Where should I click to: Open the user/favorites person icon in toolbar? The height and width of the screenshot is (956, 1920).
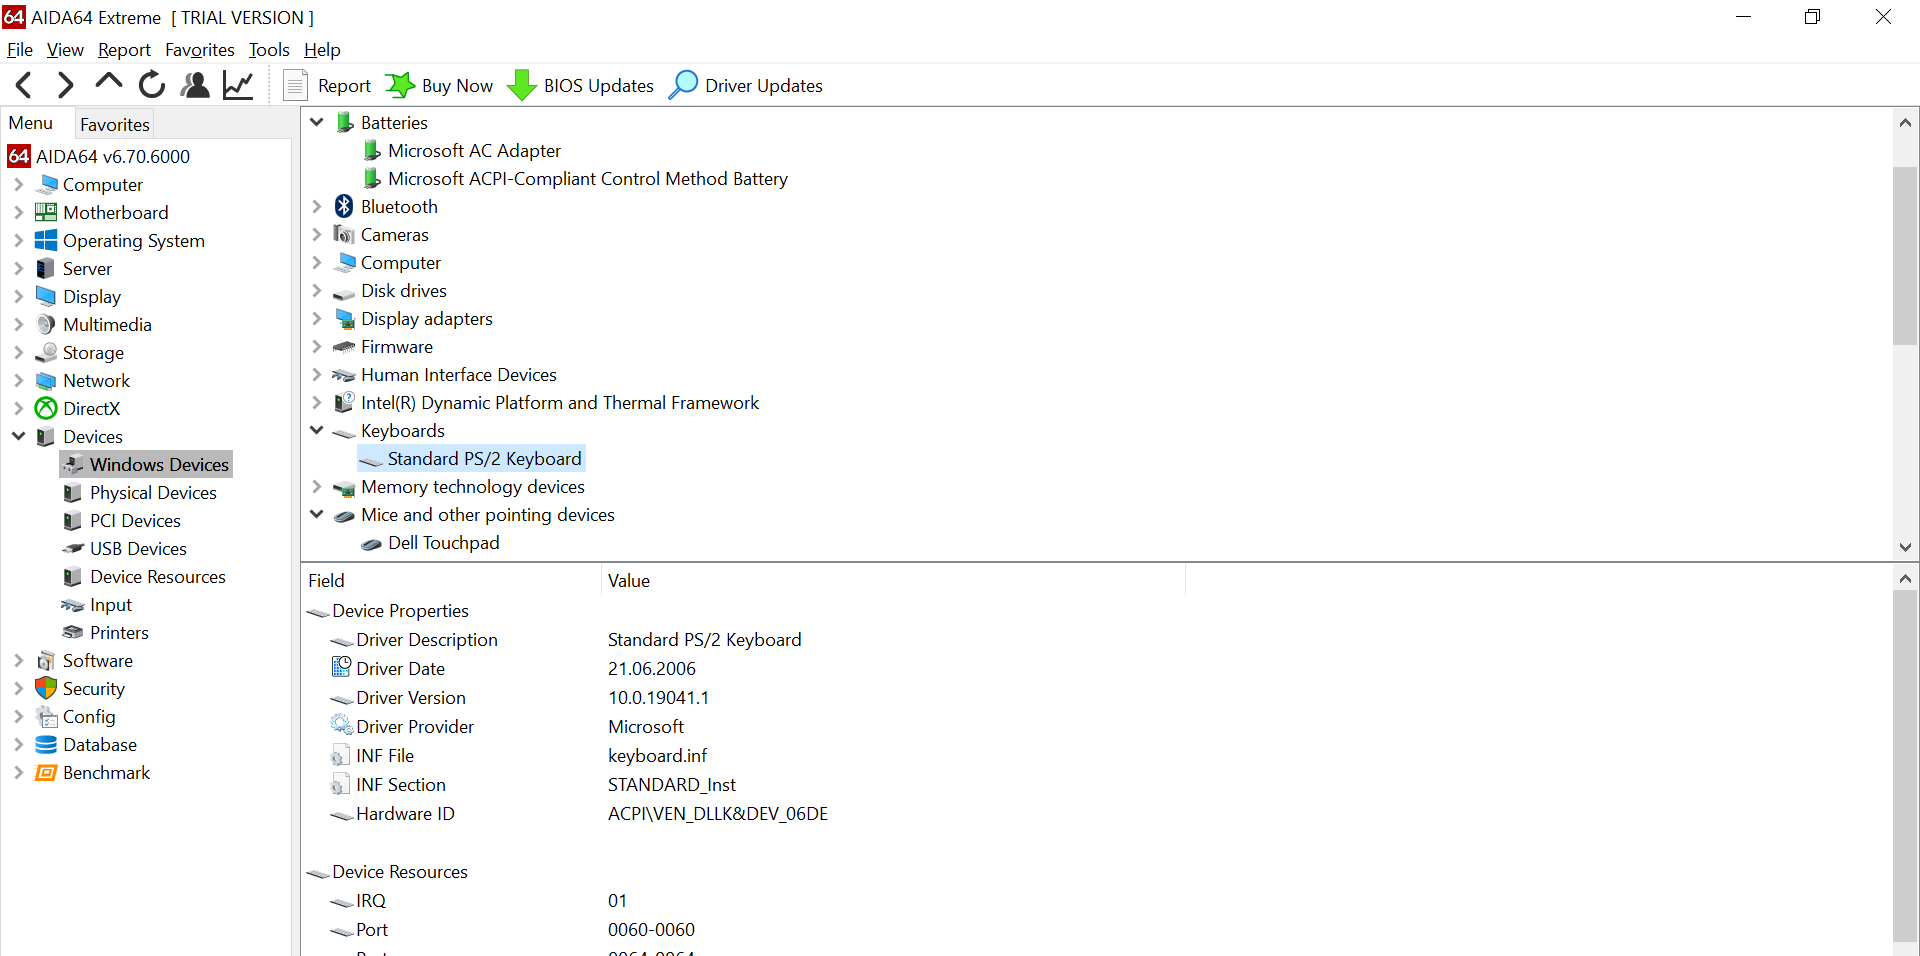click(195, 85)
